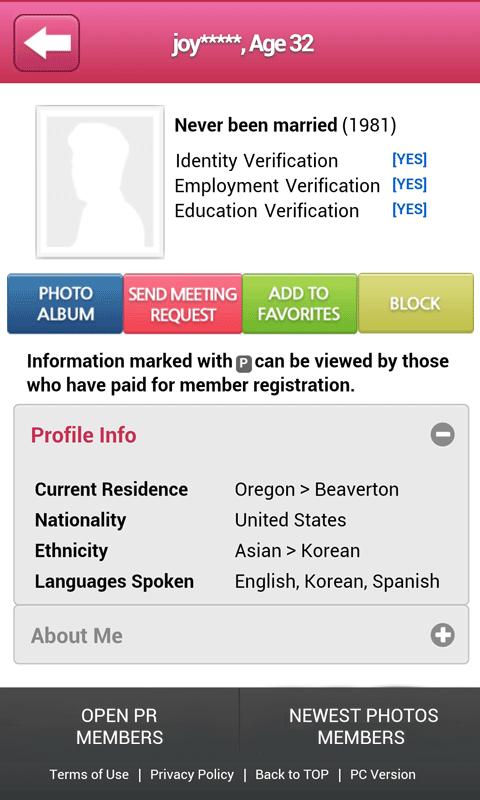Collapse Profile Info with minus icon

pos(442,435)
